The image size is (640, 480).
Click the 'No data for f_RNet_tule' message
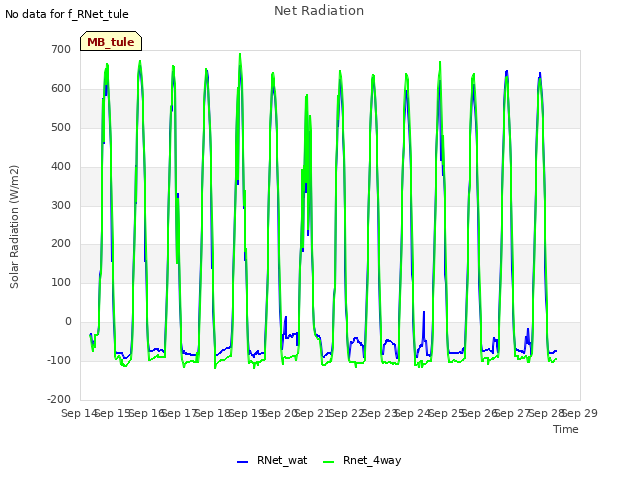pos(67,14)
